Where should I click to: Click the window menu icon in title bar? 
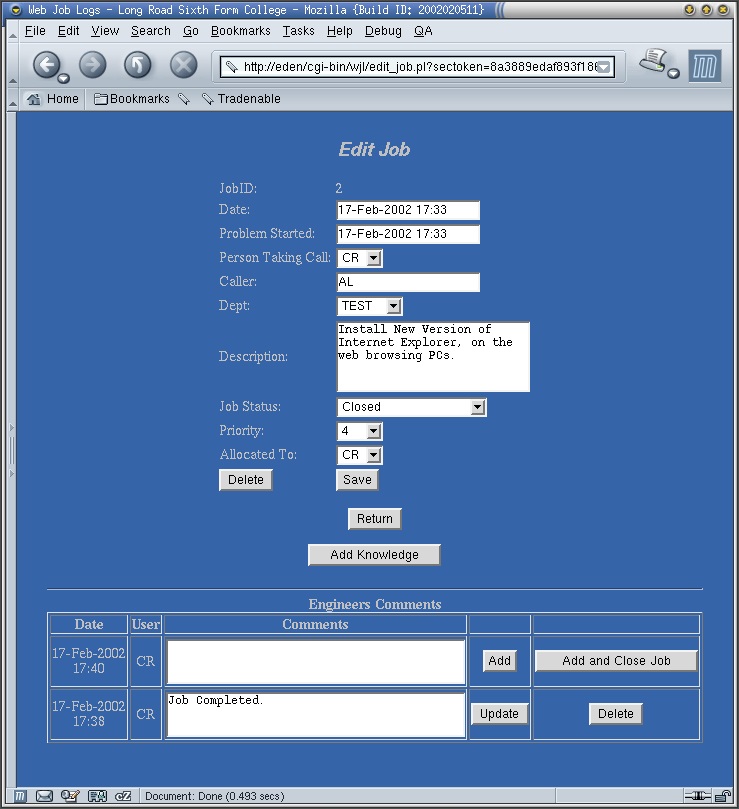[x=16, y=10]
